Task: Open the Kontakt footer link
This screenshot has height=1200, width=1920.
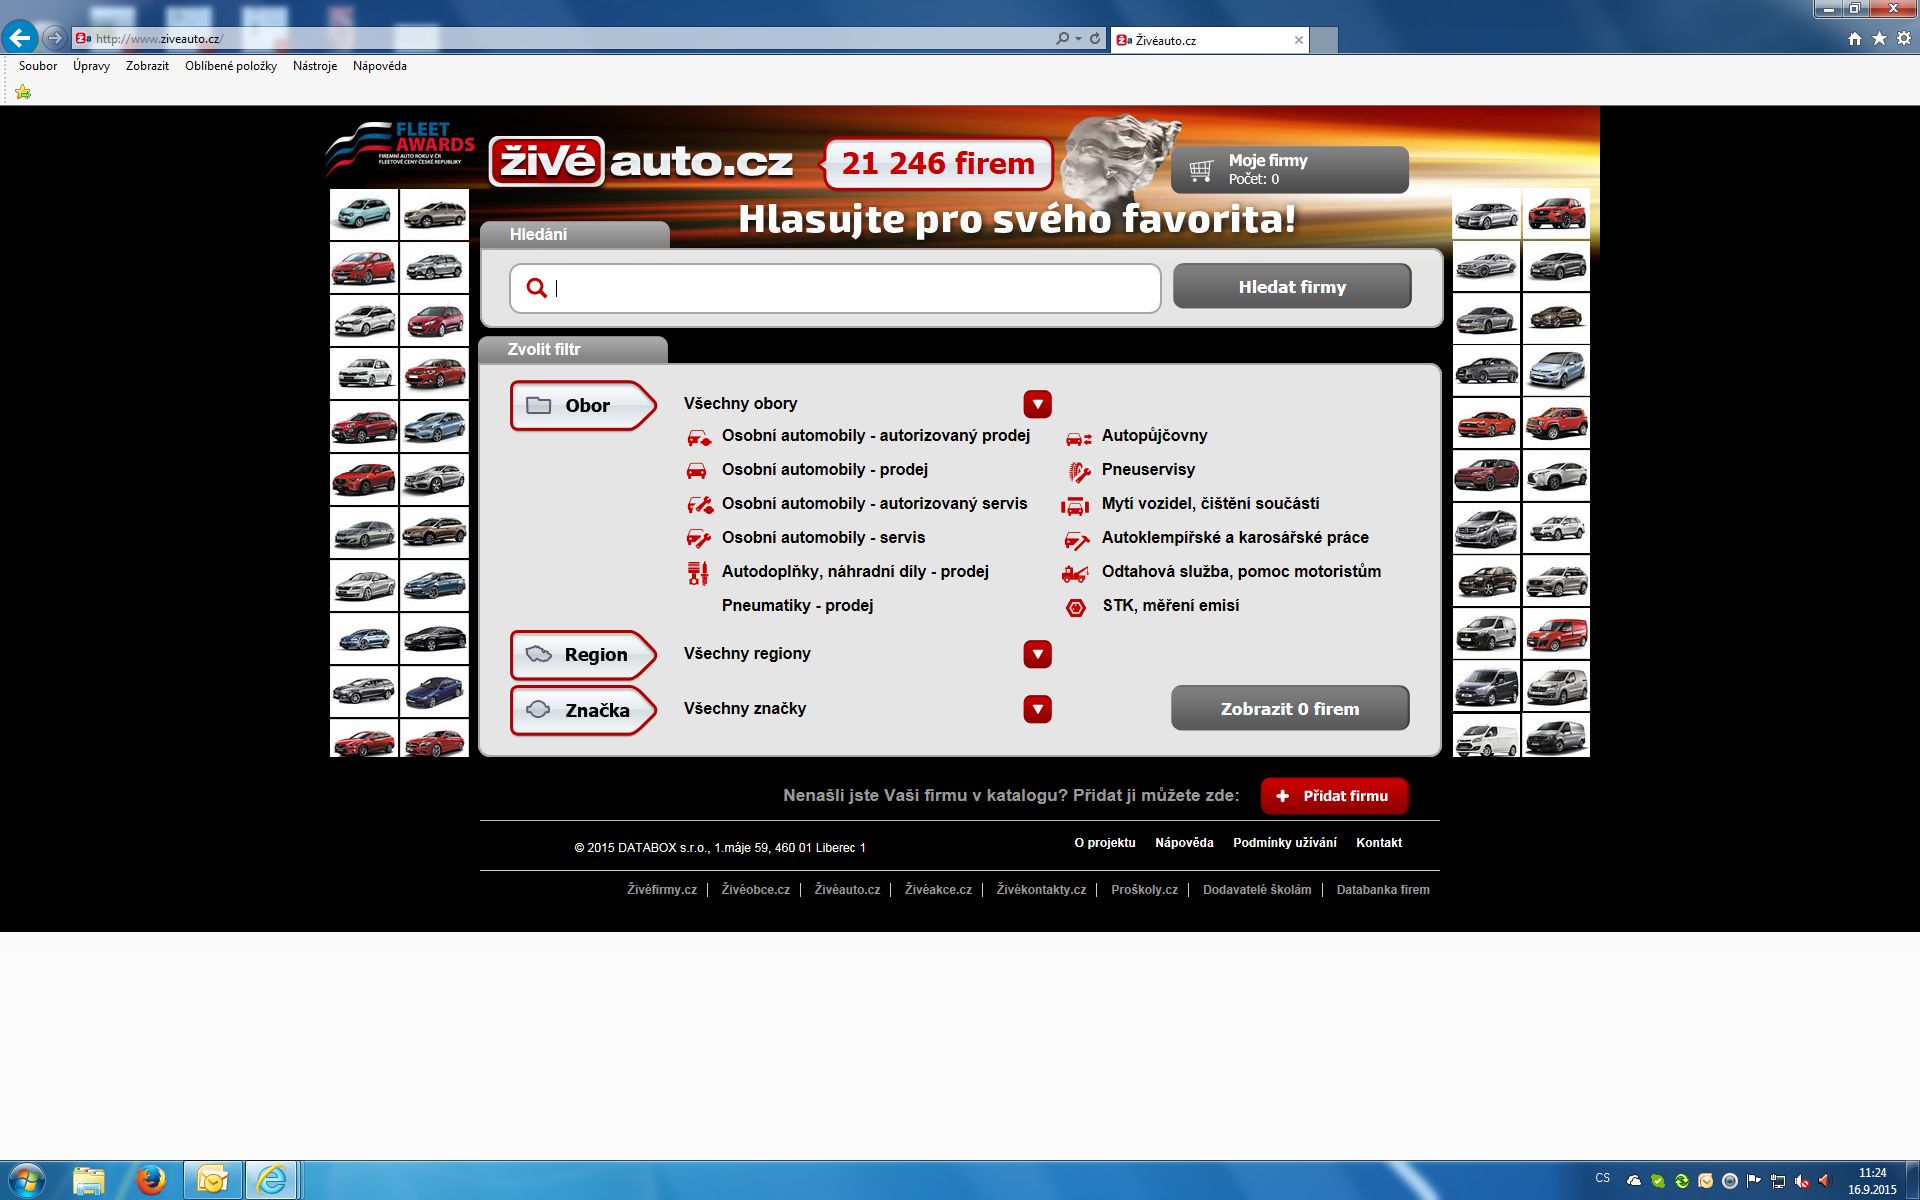Action: 1379,843
